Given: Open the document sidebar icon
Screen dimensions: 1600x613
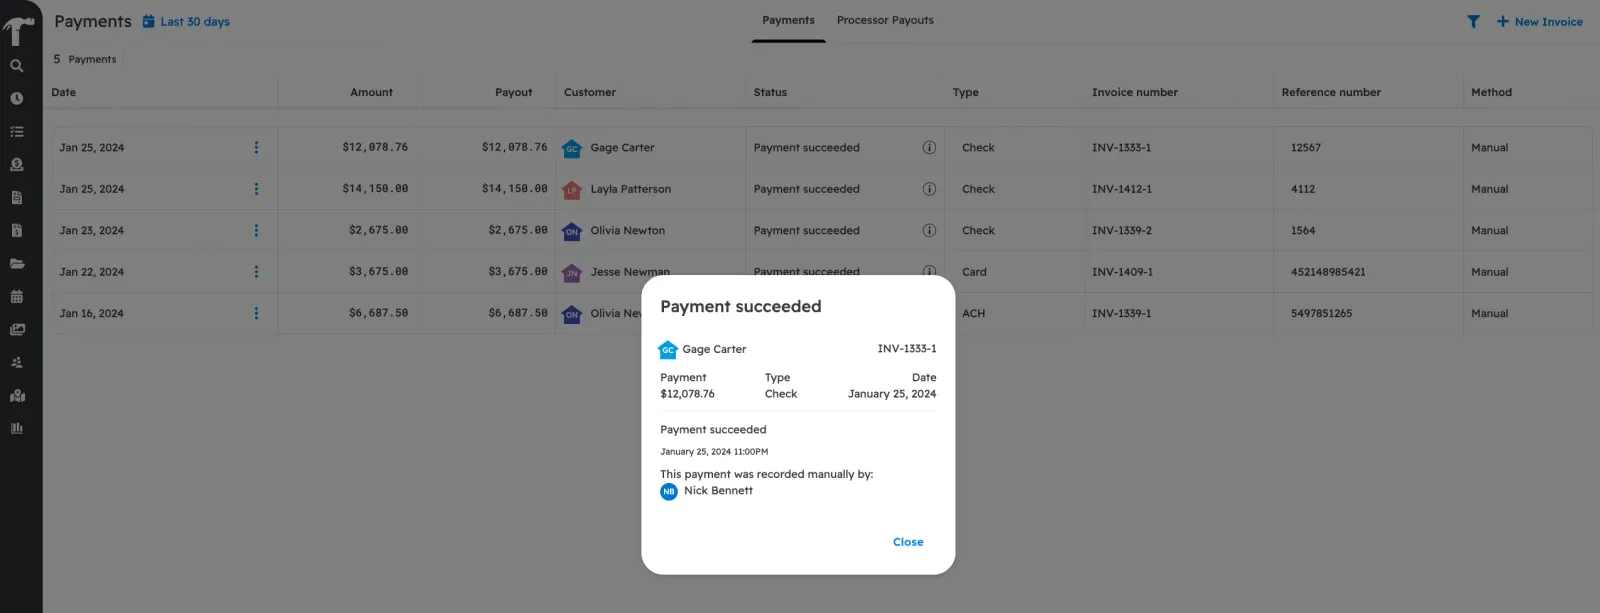Looking at the screenshot, I should [x=17, y=198].
